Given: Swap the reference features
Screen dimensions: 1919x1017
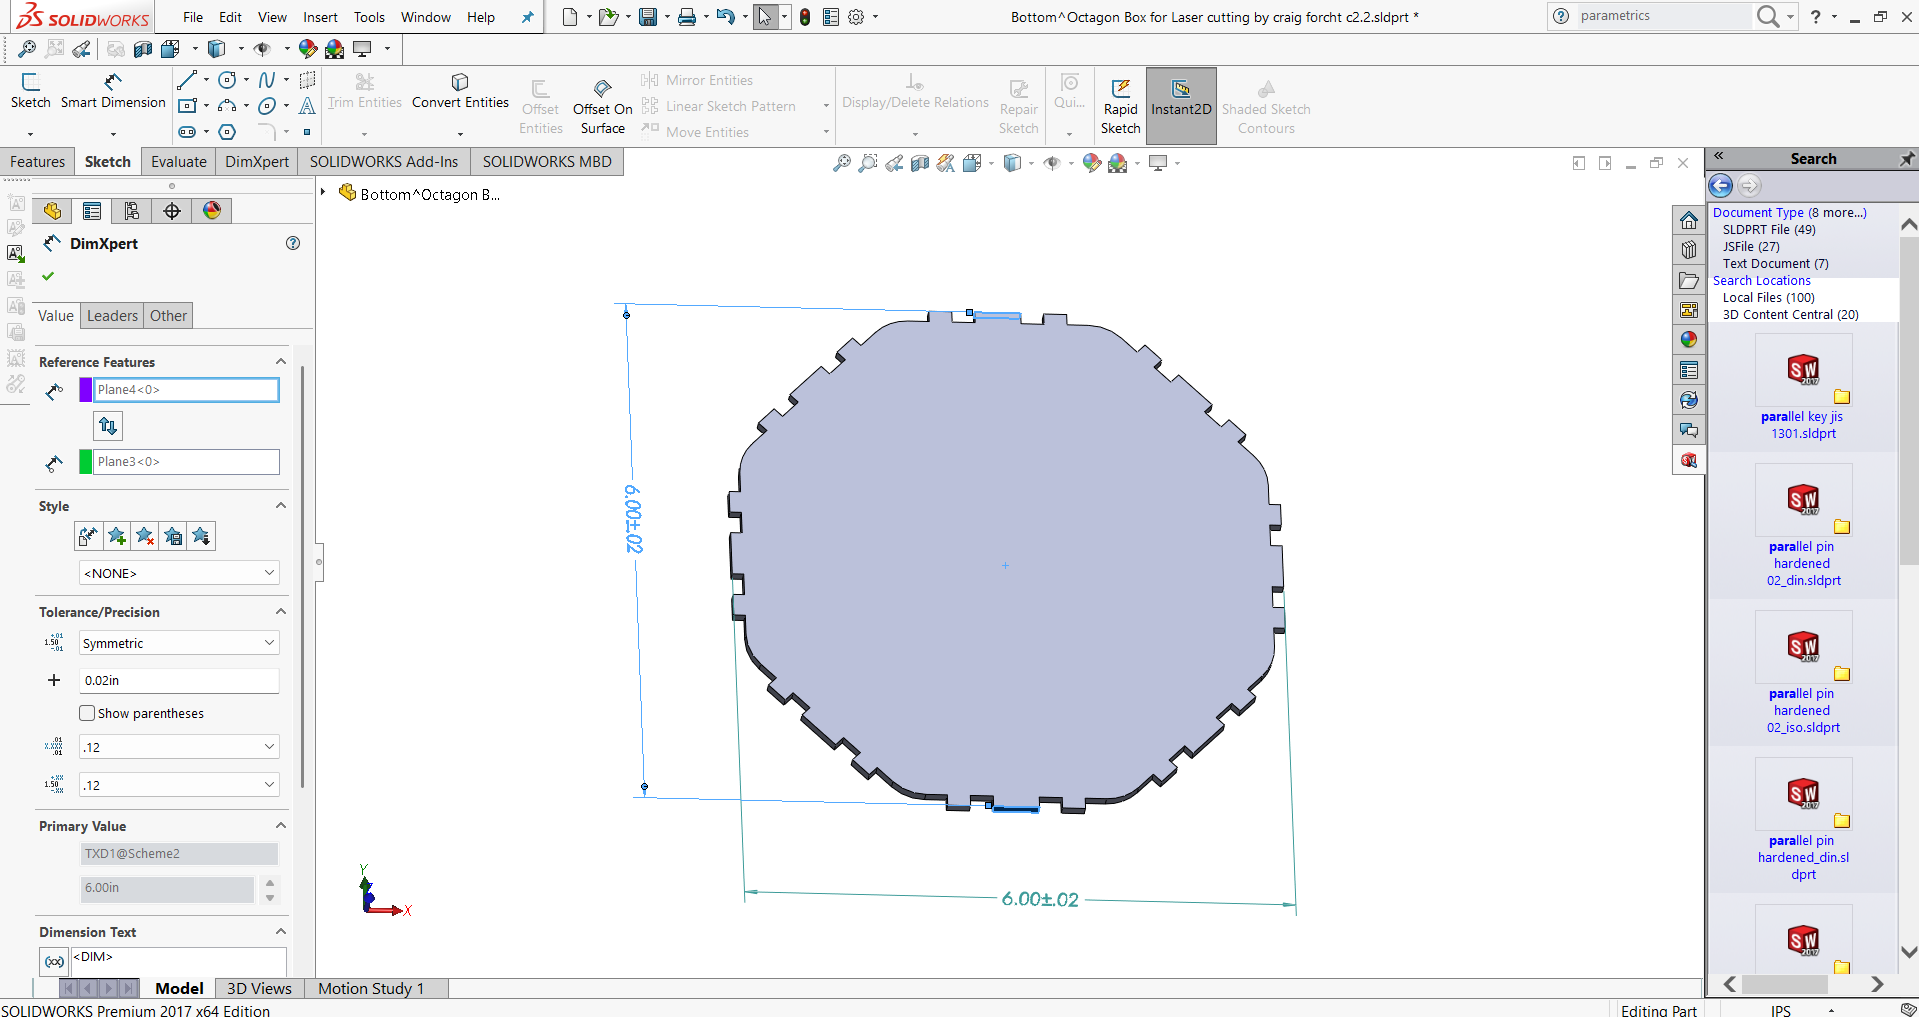Looking at the screenshot, I should coord(108,426).
